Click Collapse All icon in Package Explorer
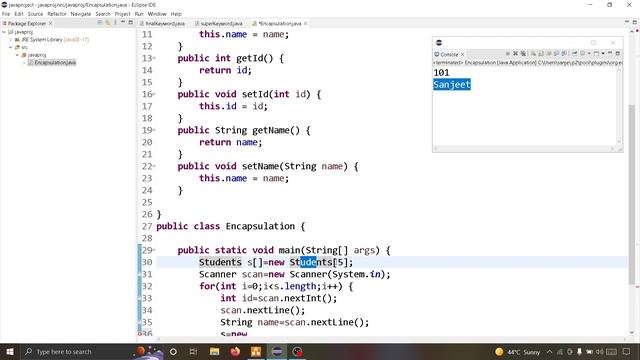The width and height of the screenshot is (640, 360). [x=100, y=23]
